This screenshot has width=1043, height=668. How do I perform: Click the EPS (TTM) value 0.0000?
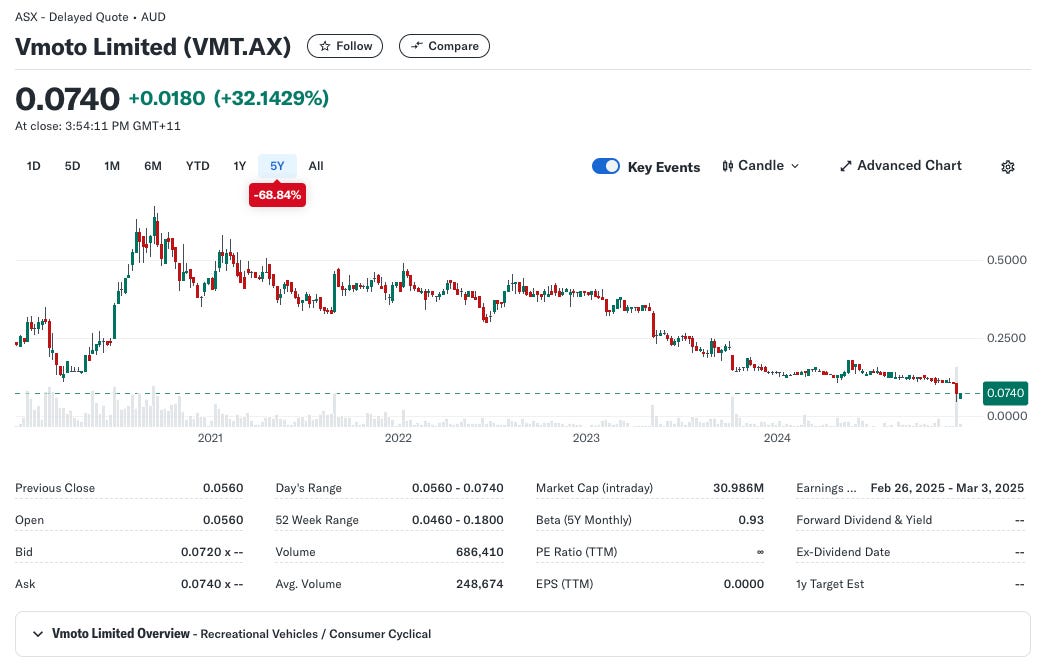(x=744, y=584)
